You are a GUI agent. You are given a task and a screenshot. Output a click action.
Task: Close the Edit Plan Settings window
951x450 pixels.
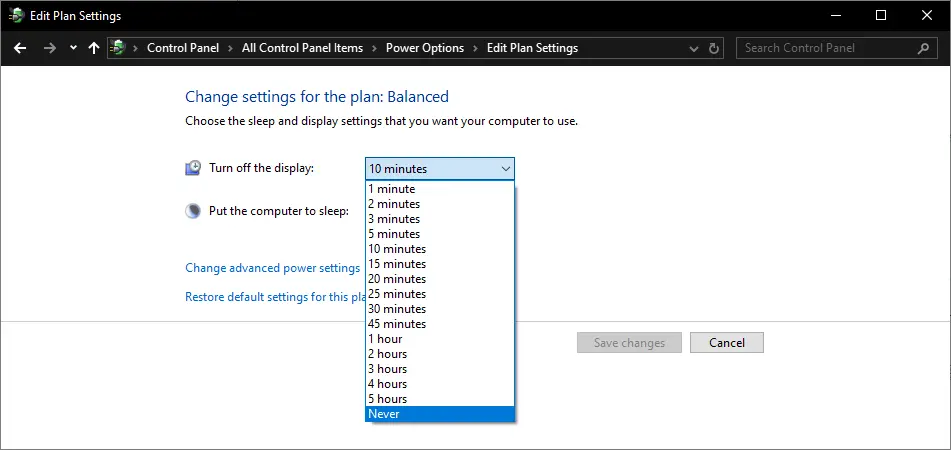click(x=927, y=16)
